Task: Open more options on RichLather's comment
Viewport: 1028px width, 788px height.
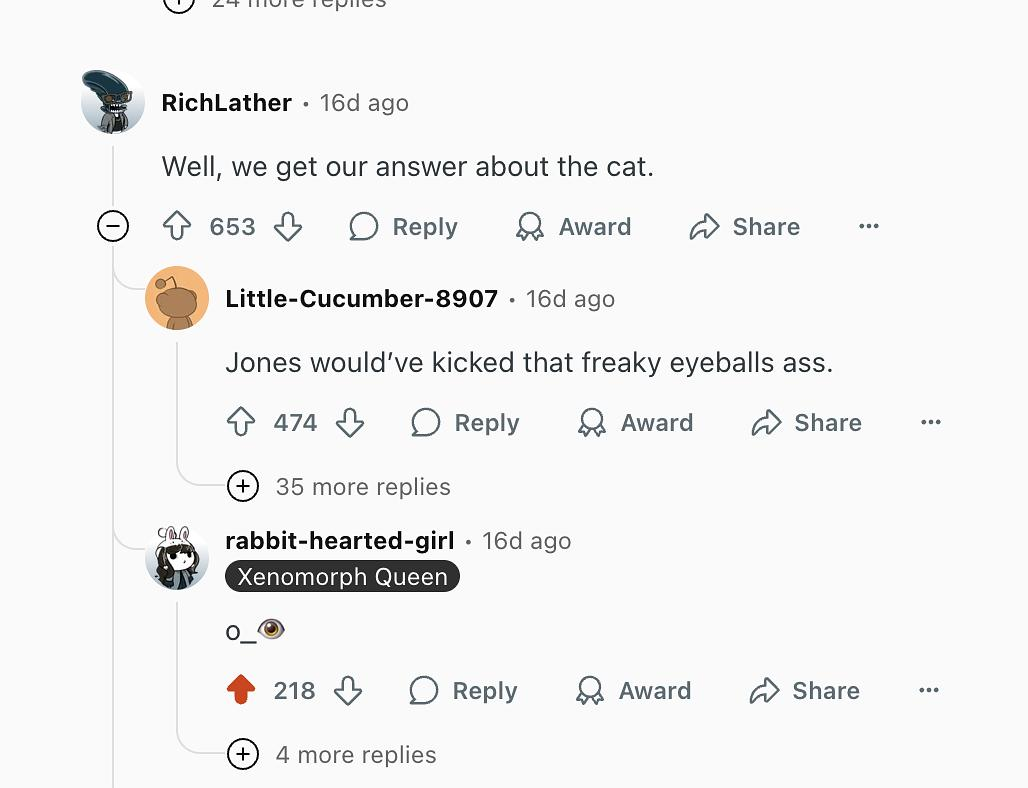Action: (869, 227)
